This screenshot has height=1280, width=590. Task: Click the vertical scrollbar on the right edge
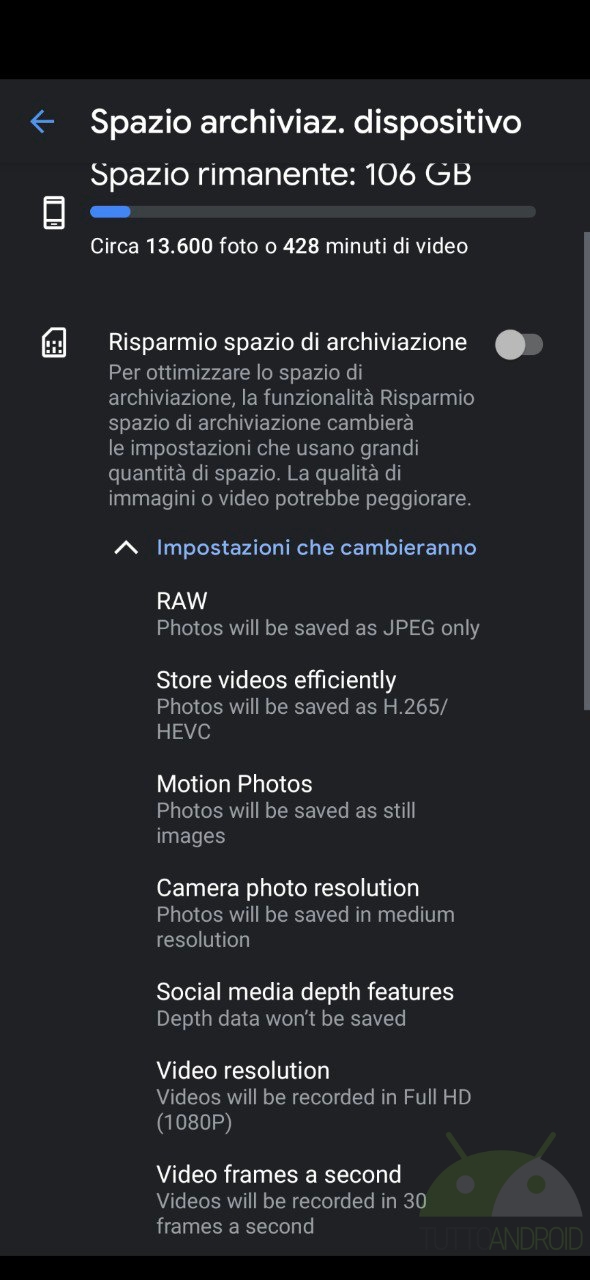[586, 470]
